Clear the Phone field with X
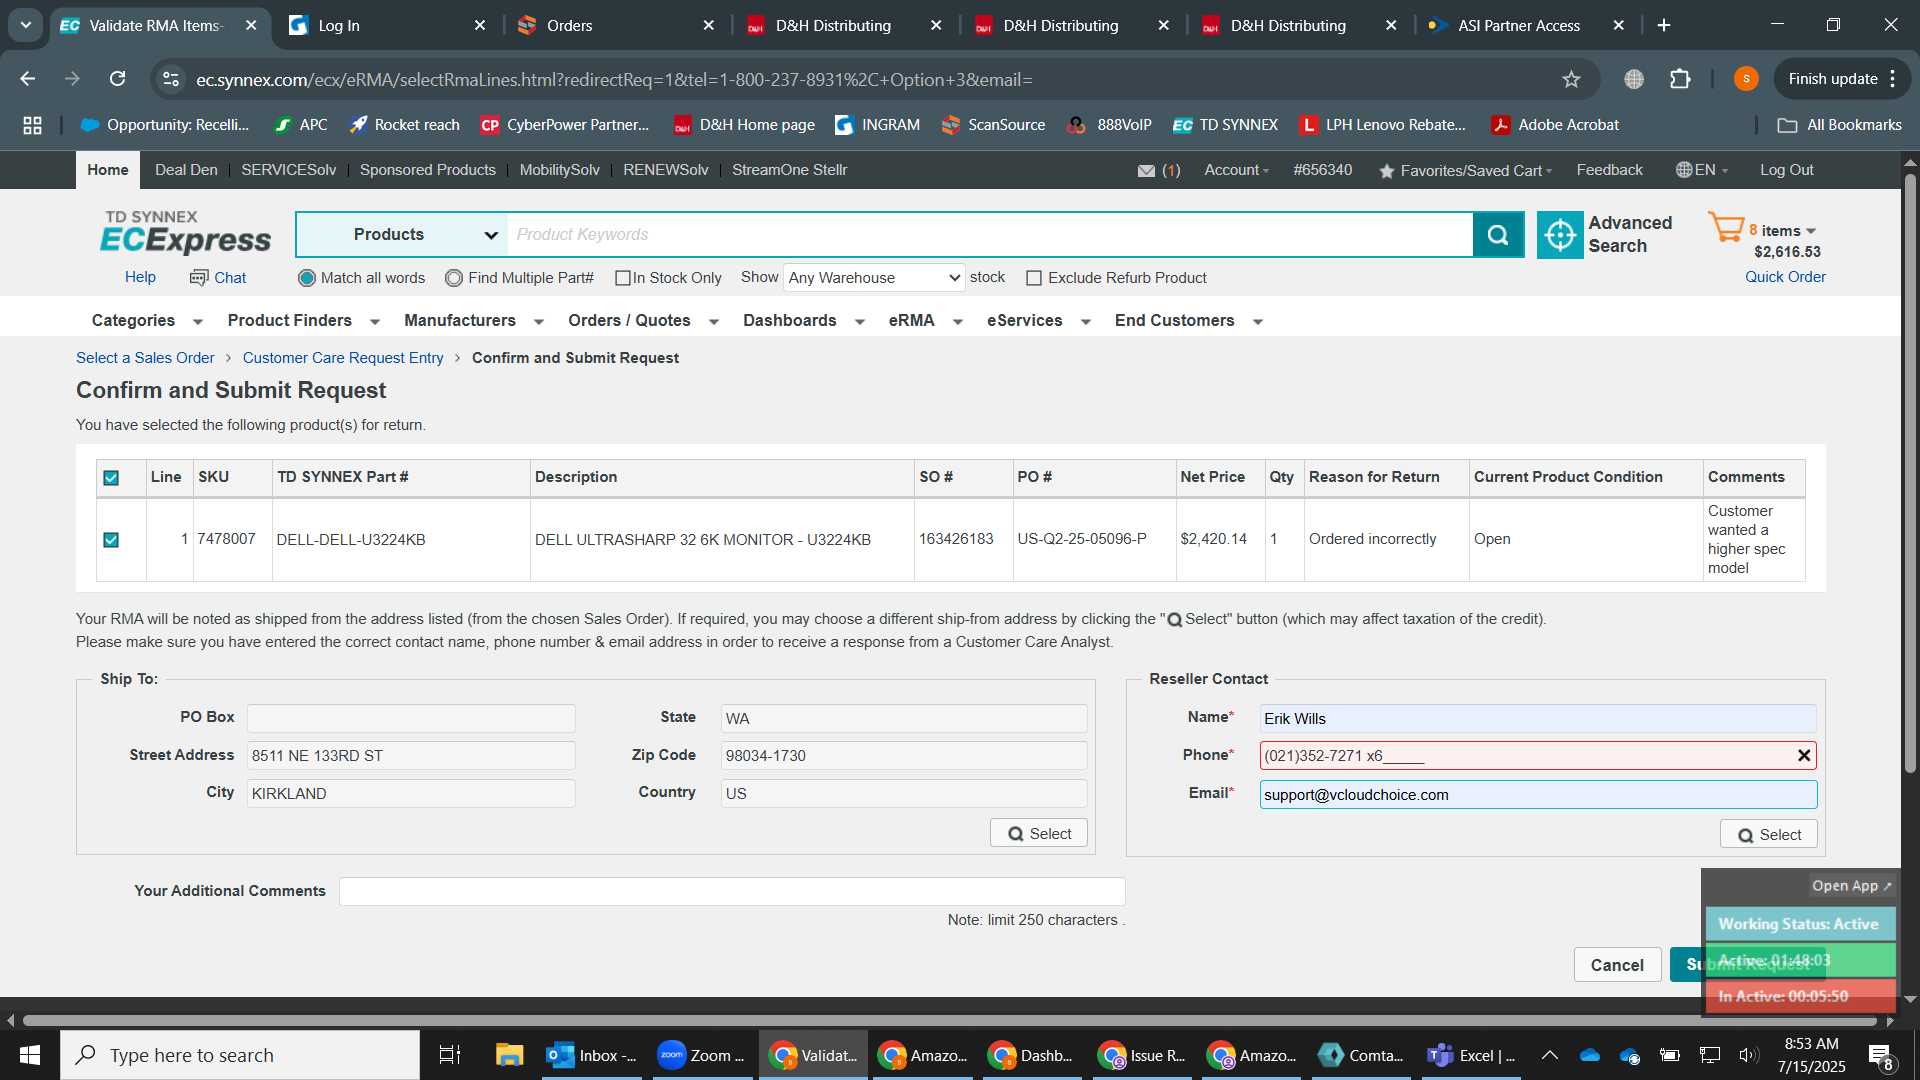Viewport: 1920px width, 1080px height. click(x=1804, y=756)
